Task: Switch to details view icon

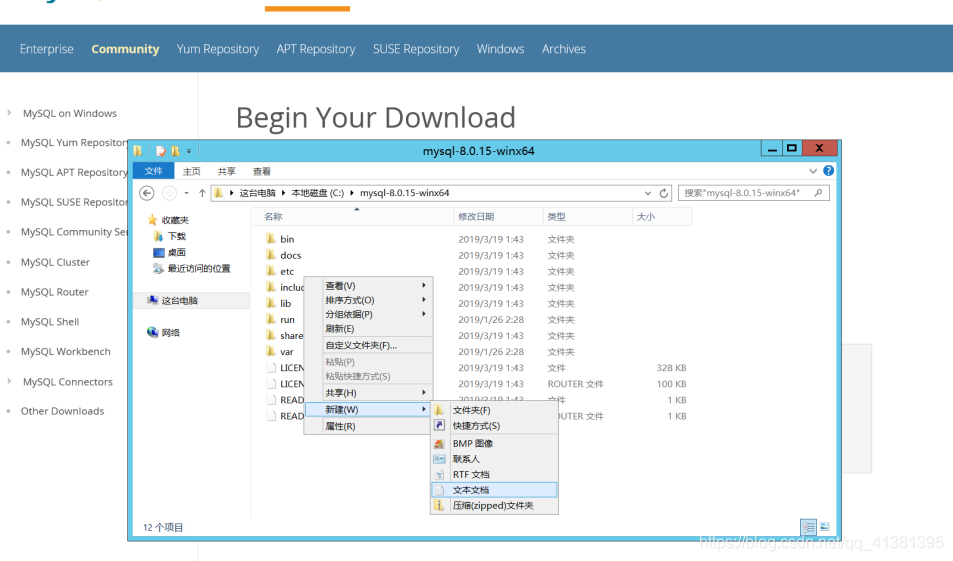Action: pyautogui.click(x=808, y=527)
